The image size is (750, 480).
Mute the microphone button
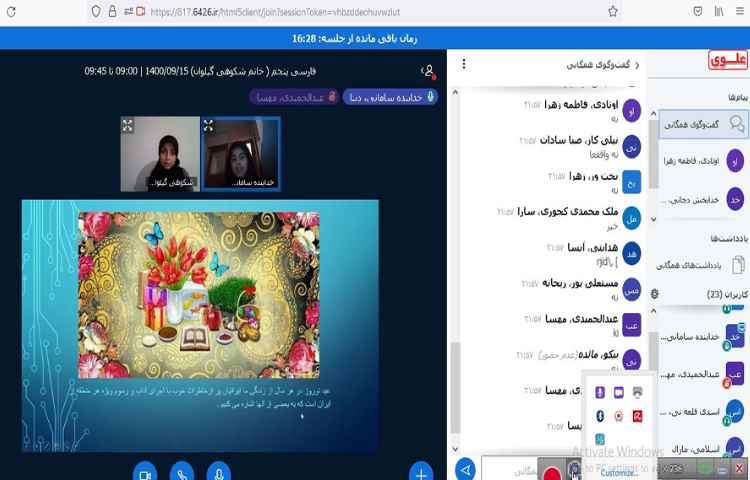[x=219, y=472]
